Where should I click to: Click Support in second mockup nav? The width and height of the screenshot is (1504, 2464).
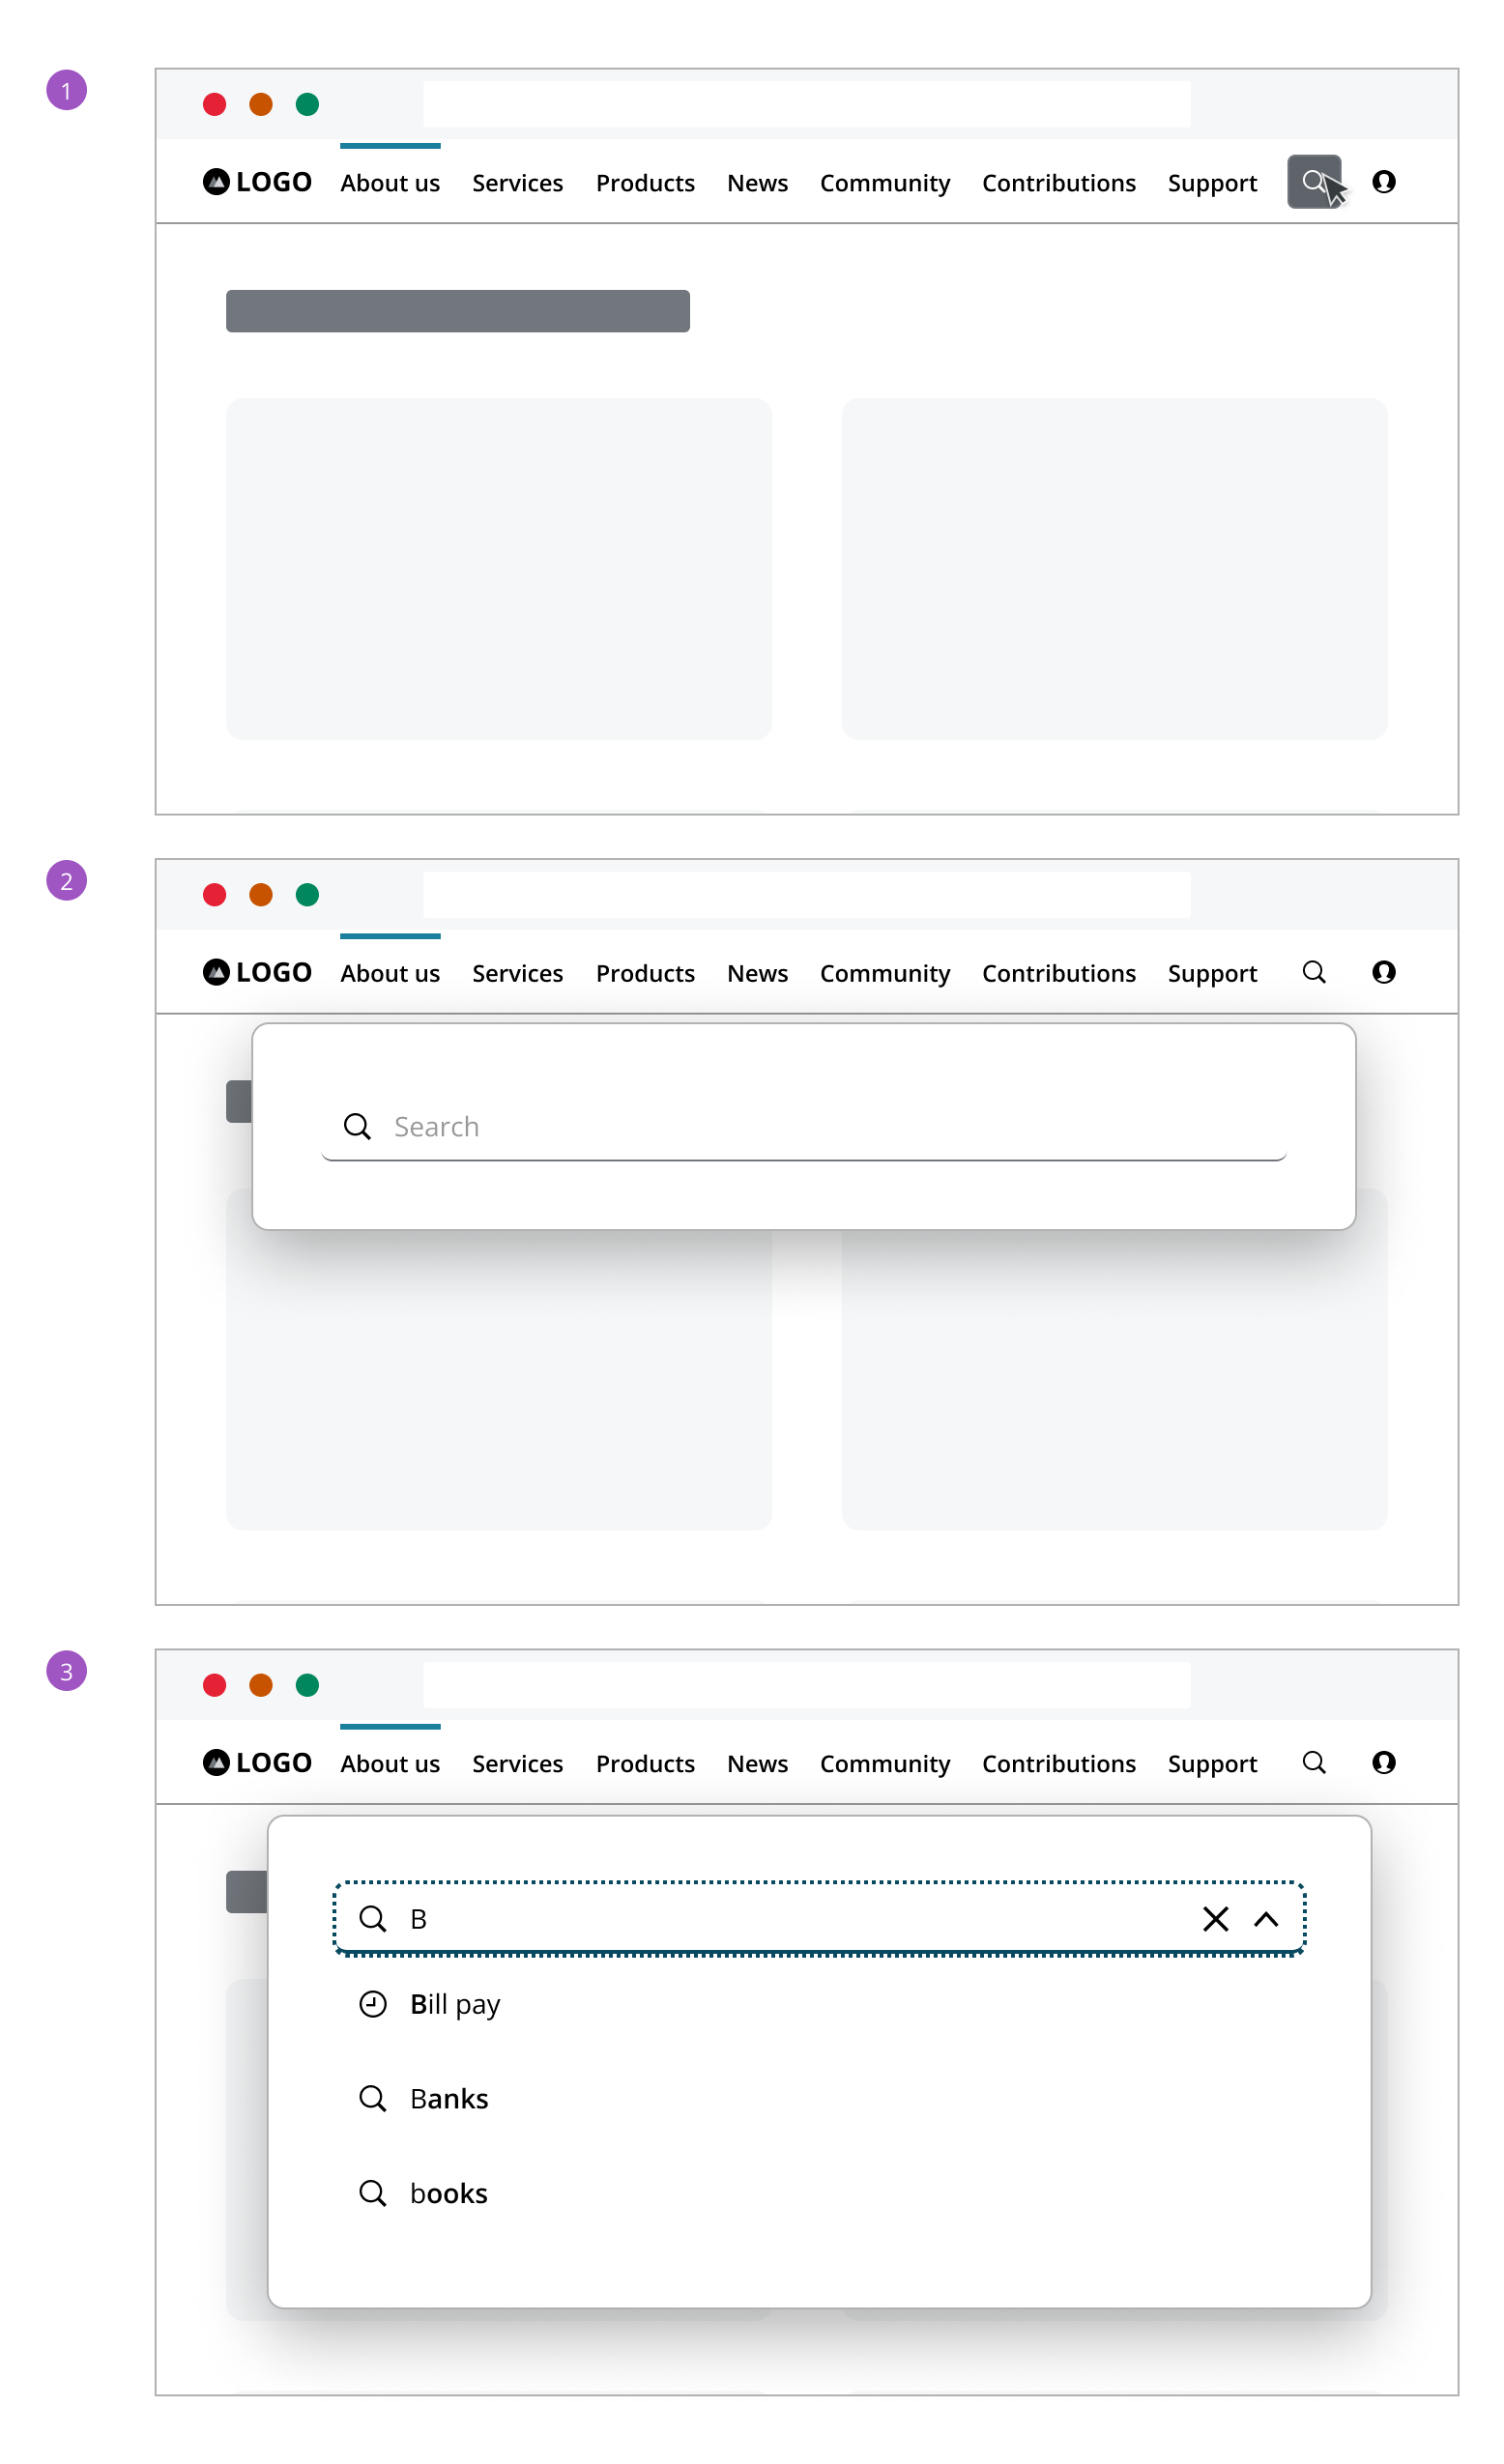[x=1212, y=973]
